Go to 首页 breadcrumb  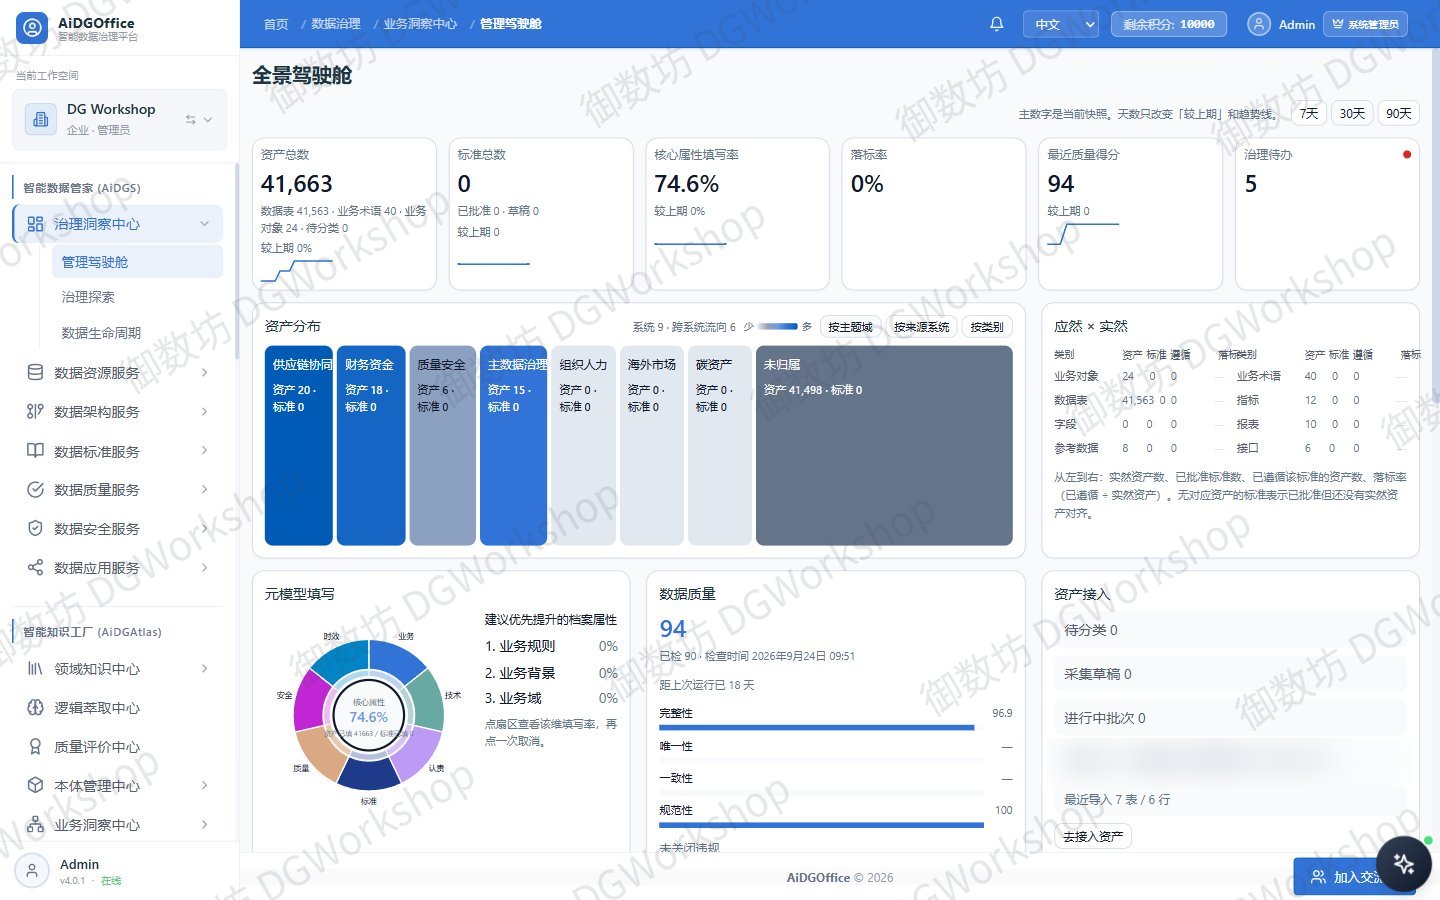tap(276, 24)
